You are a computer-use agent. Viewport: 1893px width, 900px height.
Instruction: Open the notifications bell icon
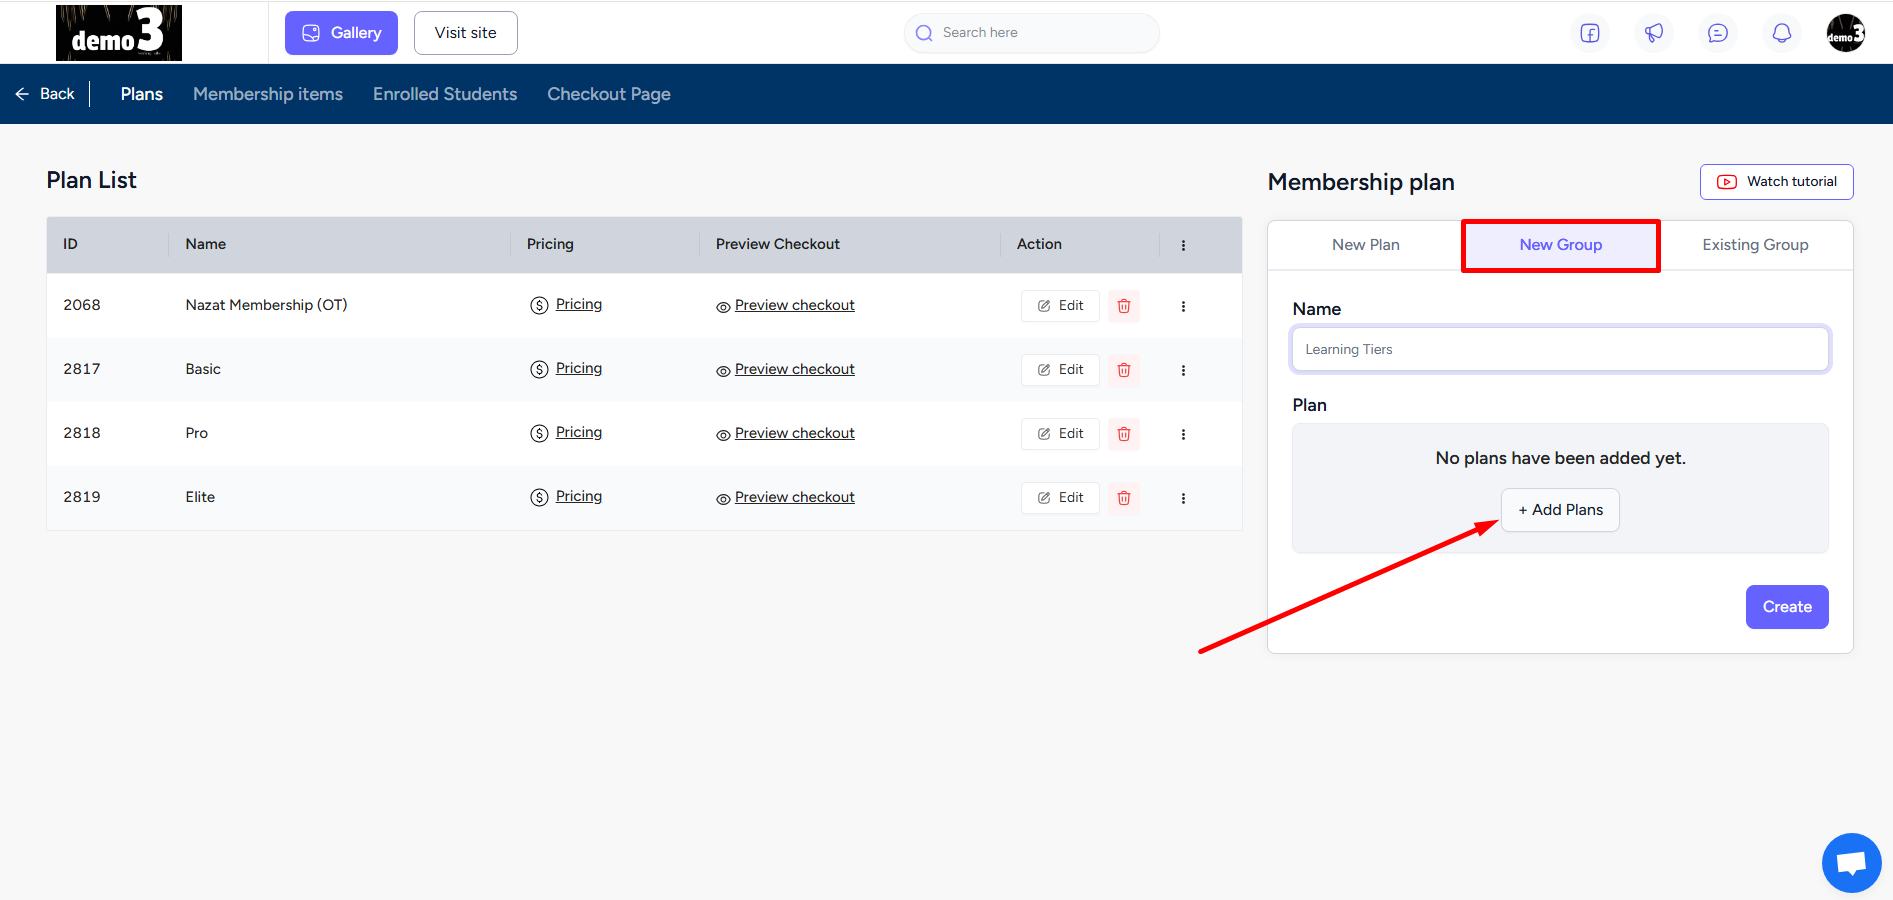click(1782, 33)
